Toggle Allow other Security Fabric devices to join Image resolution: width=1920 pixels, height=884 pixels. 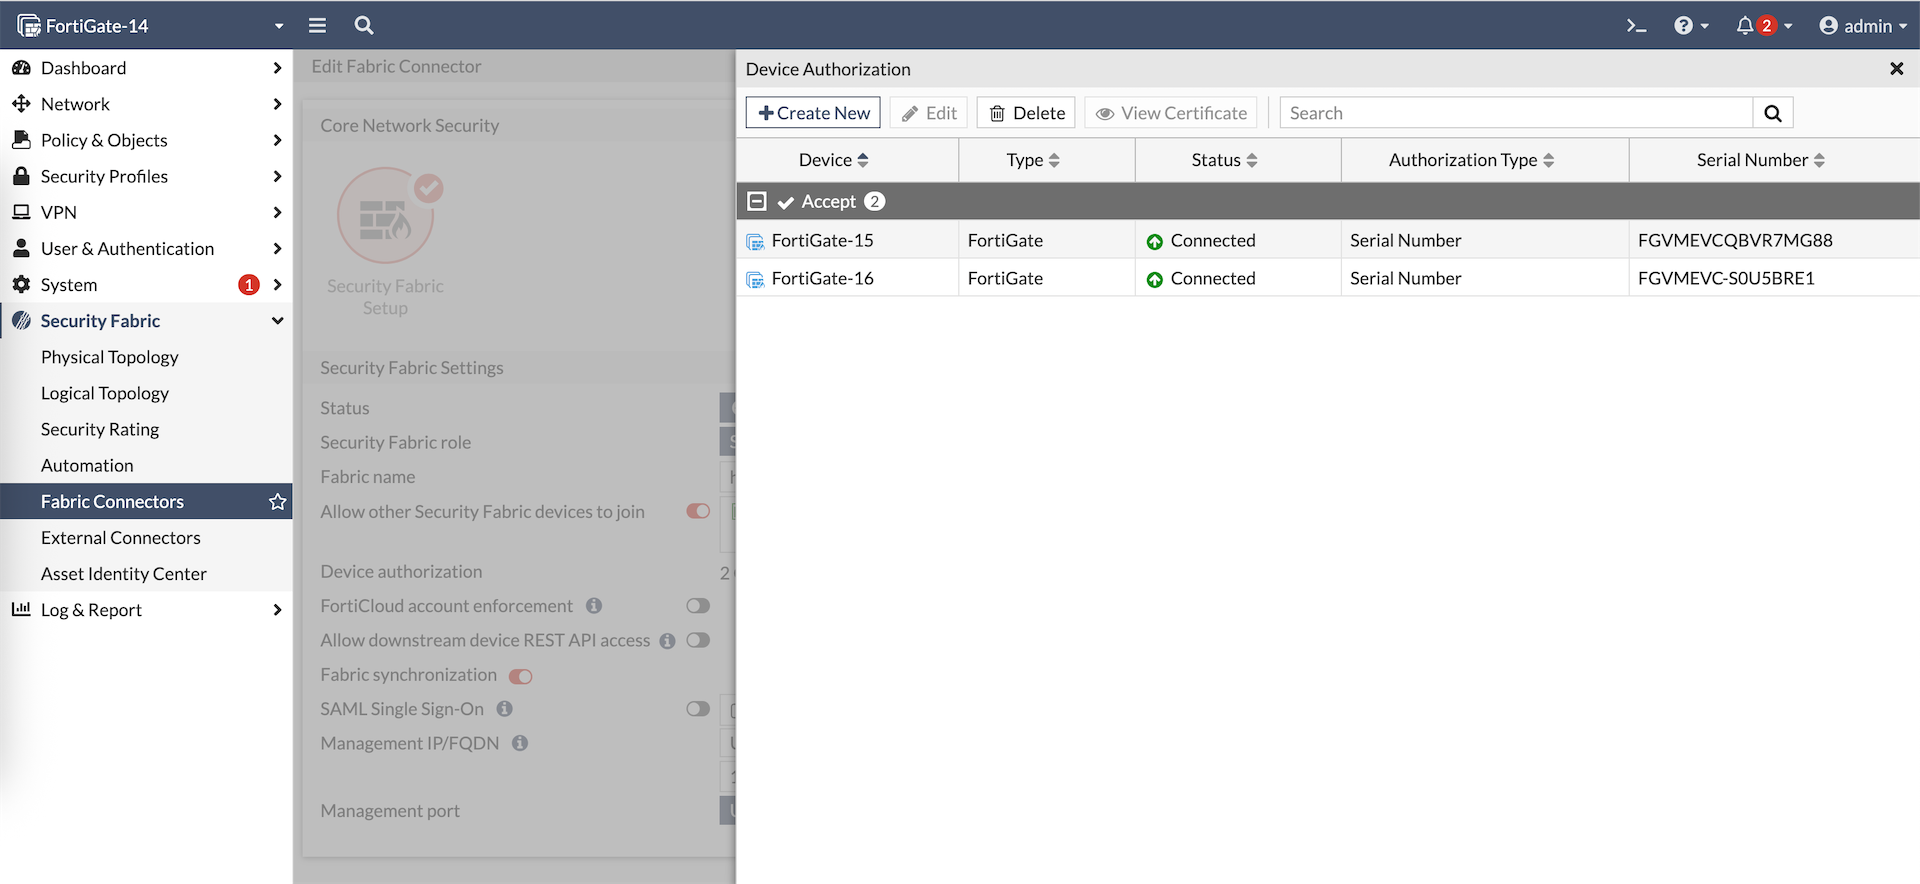coord(698,511)
